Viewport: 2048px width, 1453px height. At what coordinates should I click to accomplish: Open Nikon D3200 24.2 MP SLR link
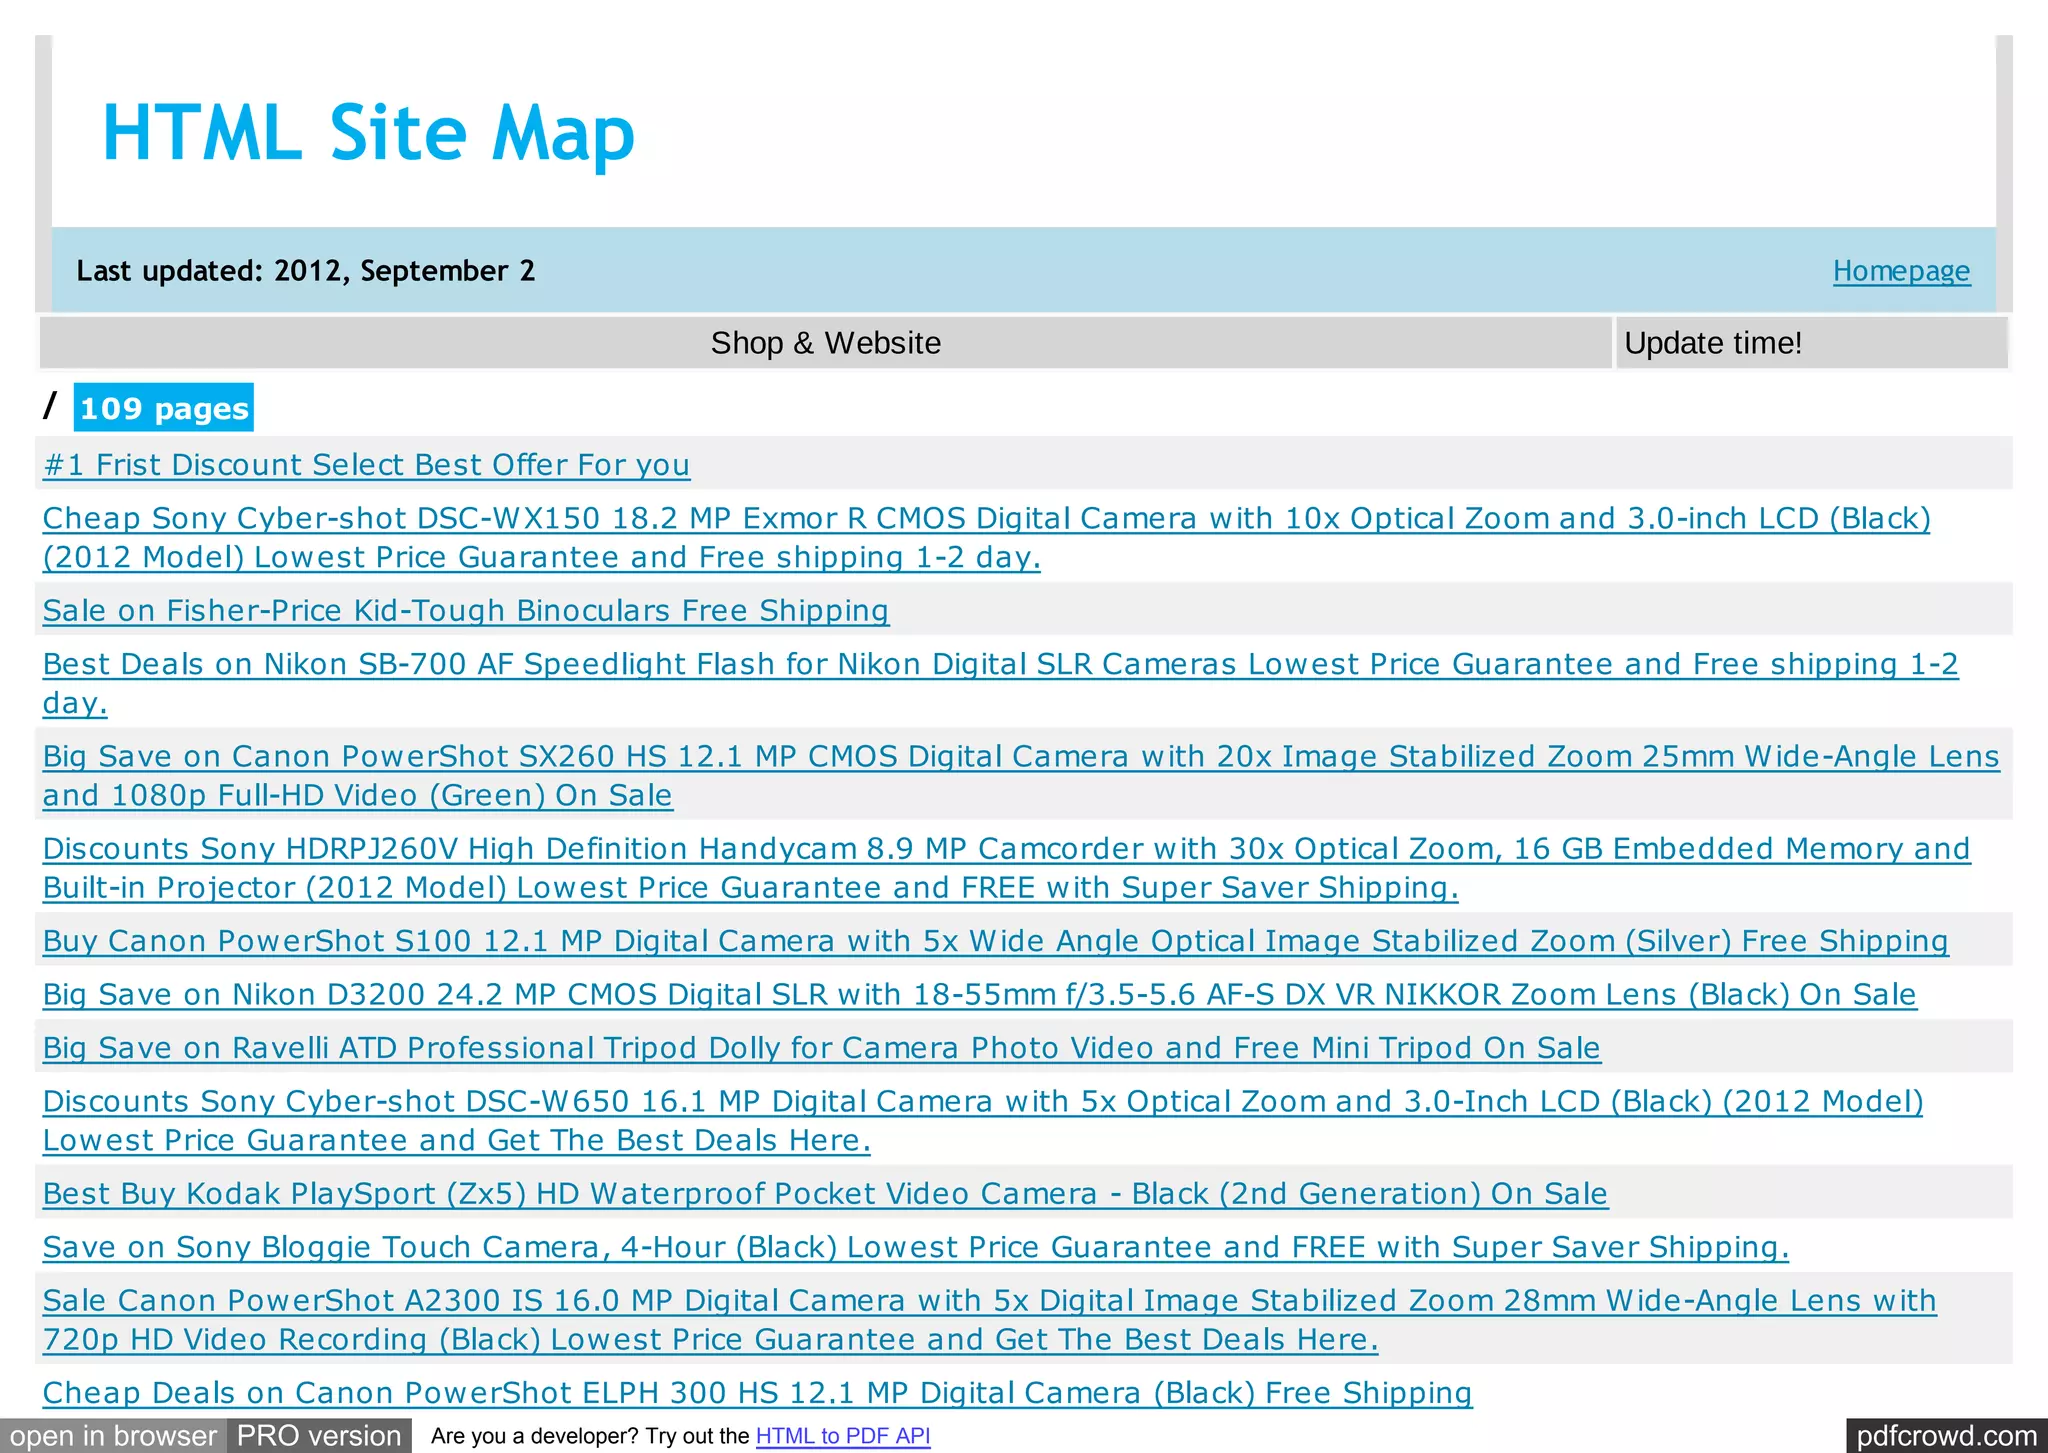(x=979, y=995)
